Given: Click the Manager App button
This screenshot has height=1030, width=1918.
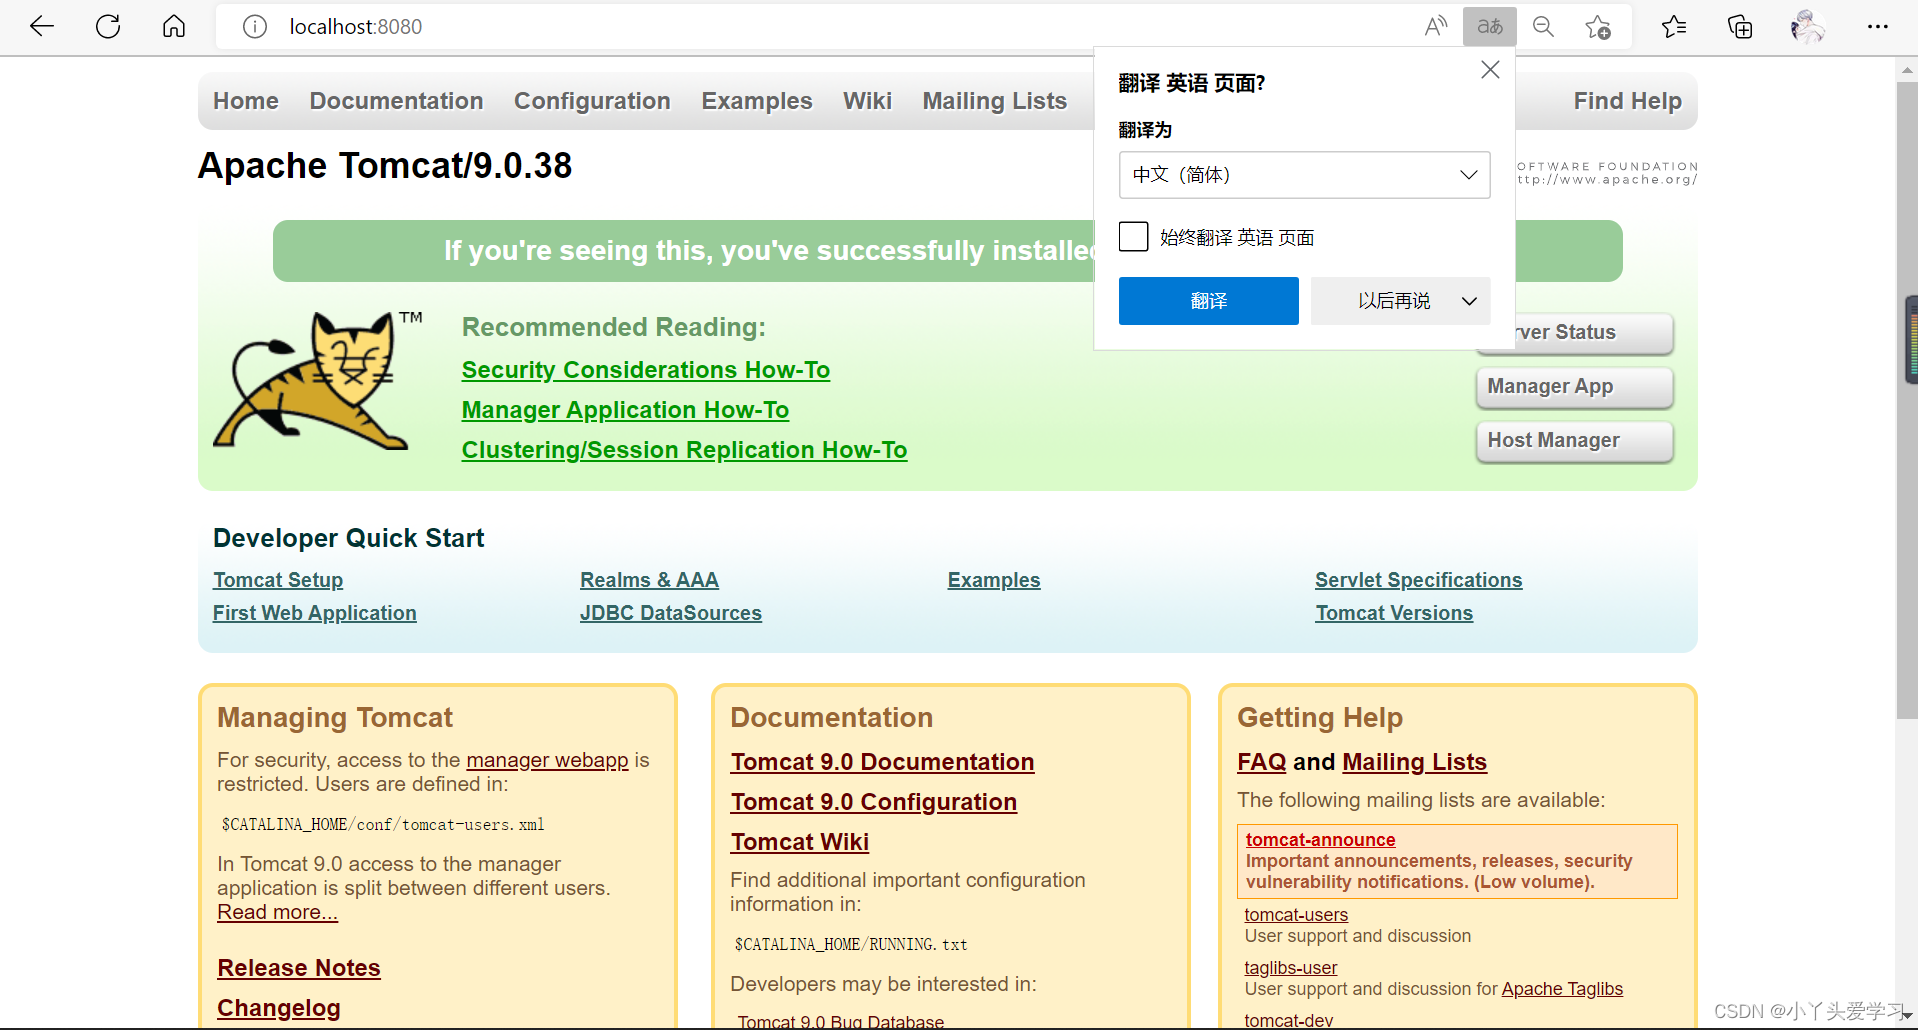Looking at the screenshot, I should [1574, 387].
